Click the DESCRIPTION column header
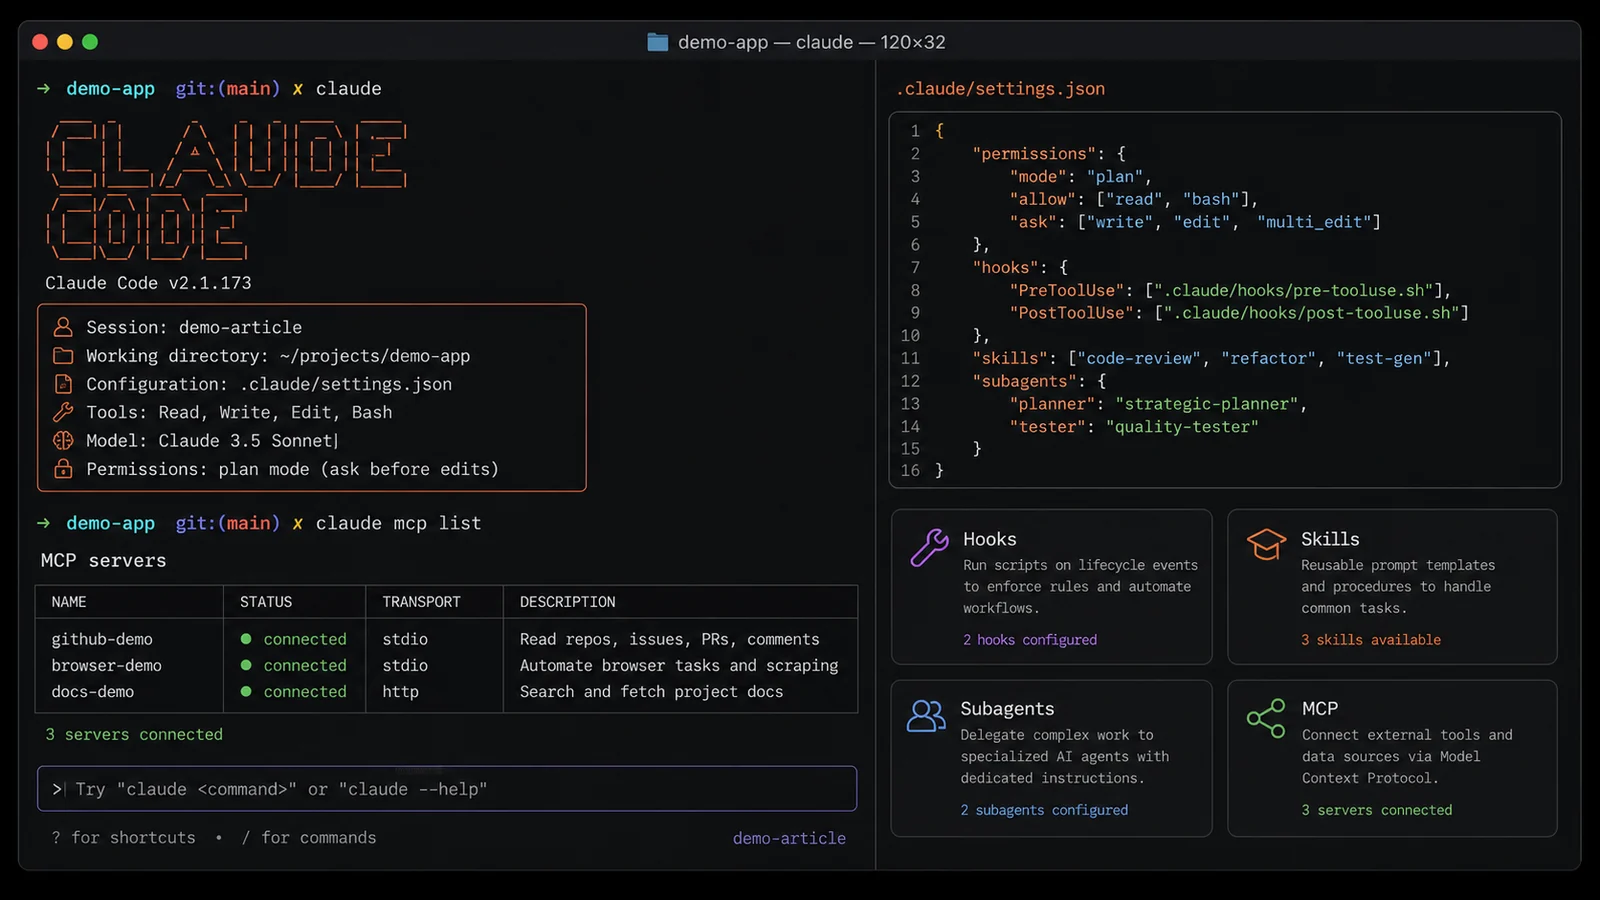Screen dimensions: 1600x900 tap(567, 602)
